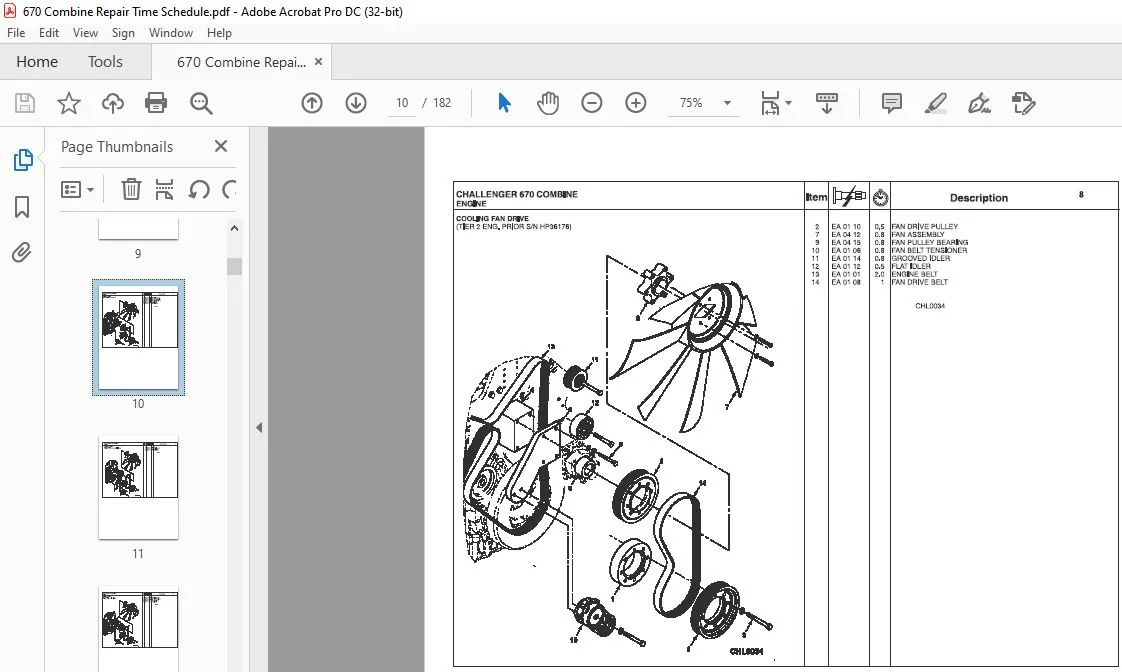This screenshot has height=672, width=1122.
Task: Go to previous page arrow
Action: pyautogui.click(x=312, y=103)
